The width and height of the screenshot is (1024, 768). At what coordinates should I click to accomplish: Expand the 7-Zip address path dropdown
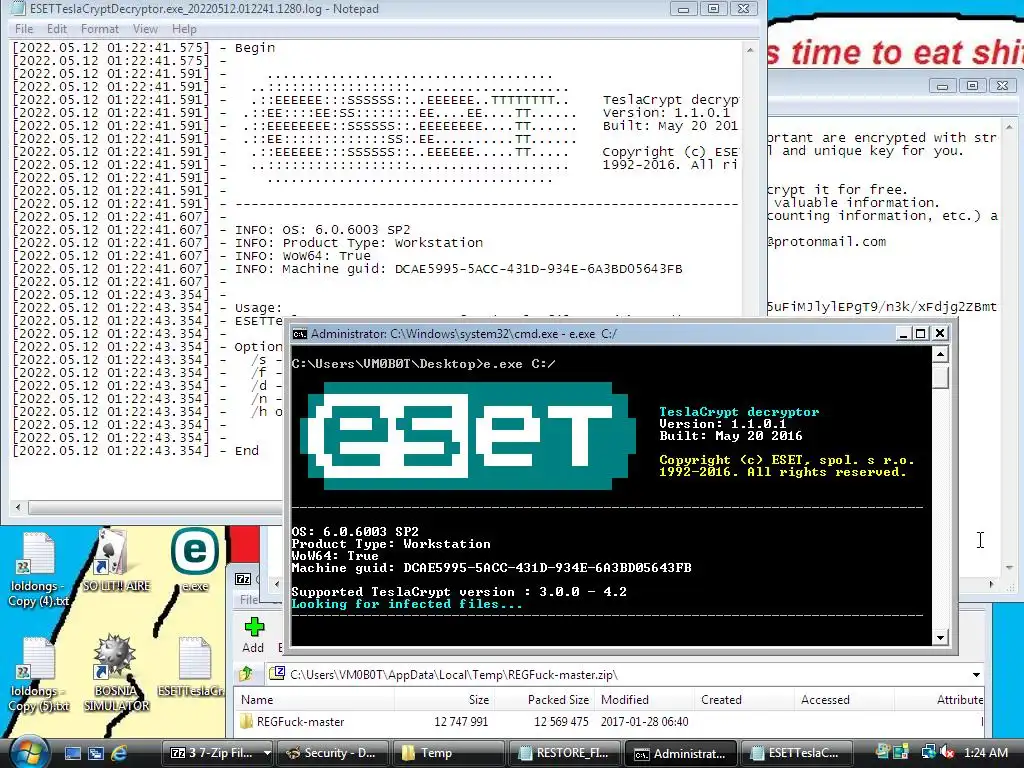pyautogui.click(x=976, y=675)
